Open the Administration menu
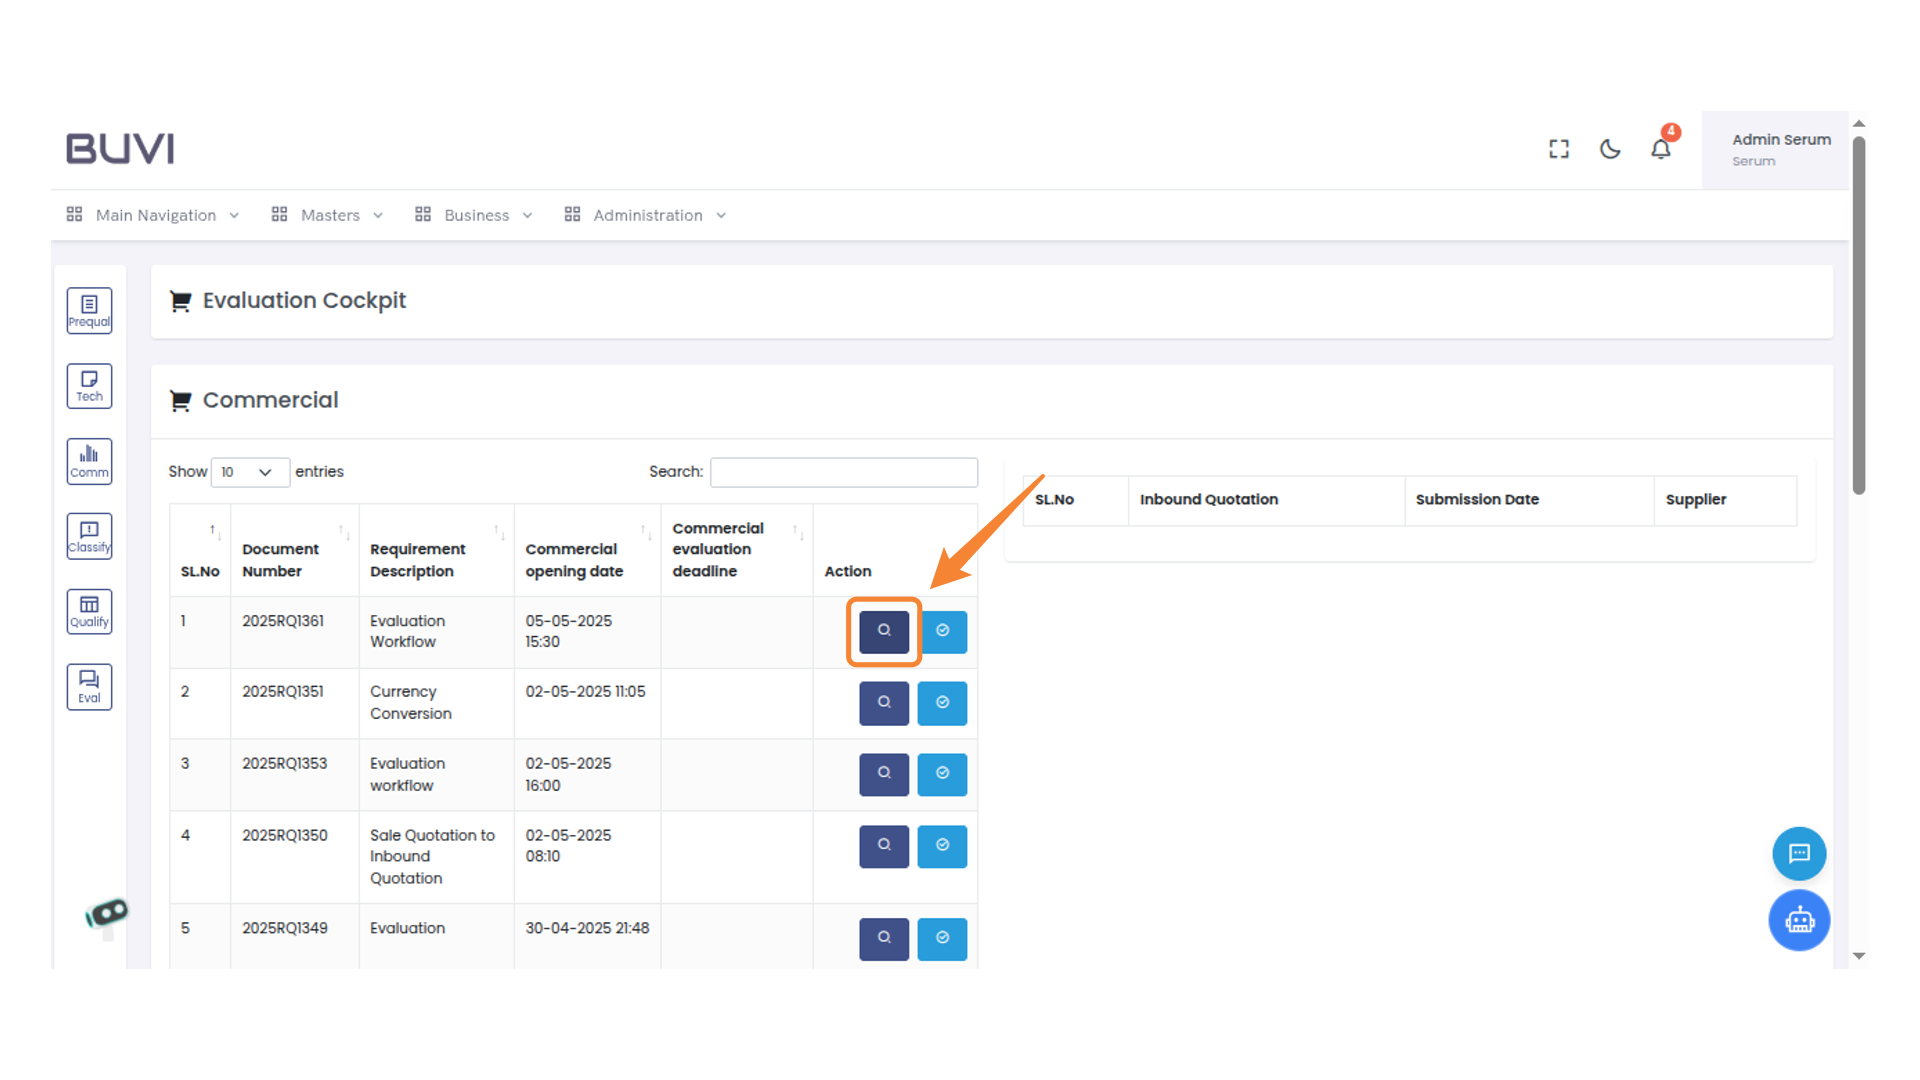1920x1080 pixels. point(646,215)
